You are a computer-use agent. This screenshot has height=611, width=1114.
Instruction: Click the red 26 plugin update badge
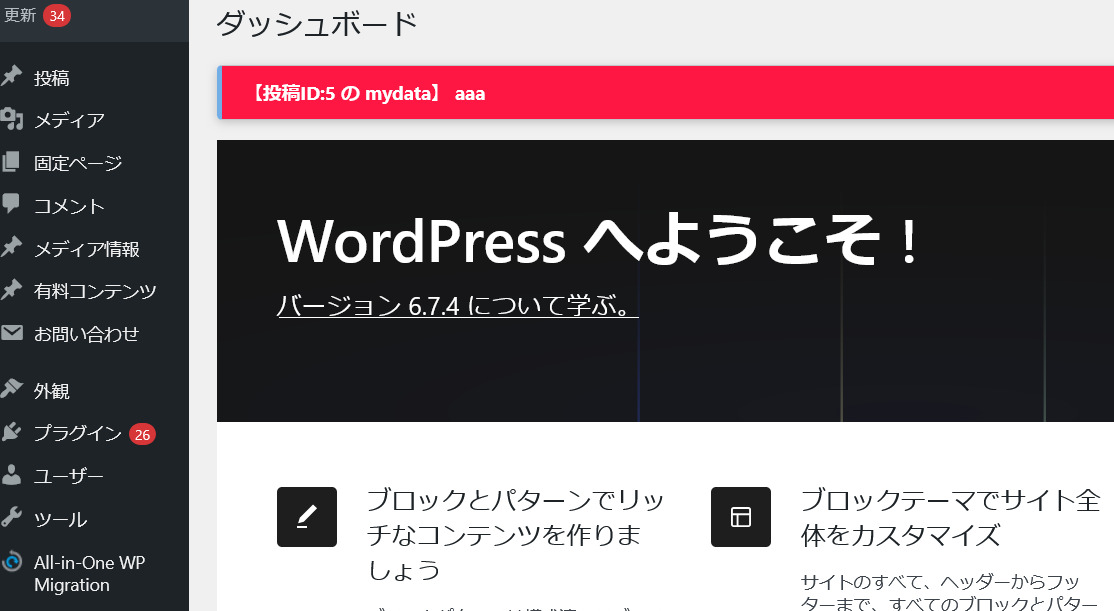coord(143,434)
